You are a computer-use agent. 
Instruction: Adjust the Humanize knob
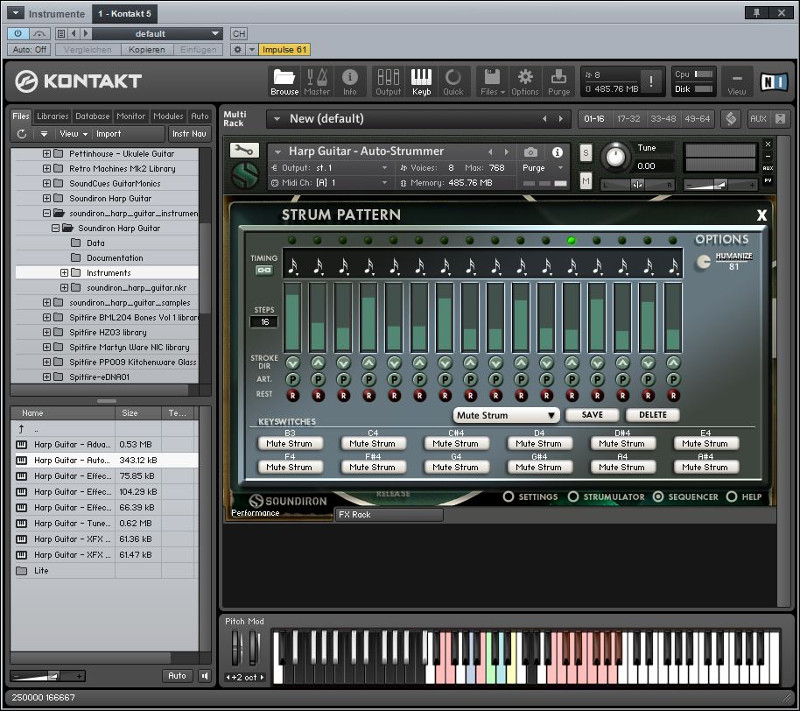point(703,262)
